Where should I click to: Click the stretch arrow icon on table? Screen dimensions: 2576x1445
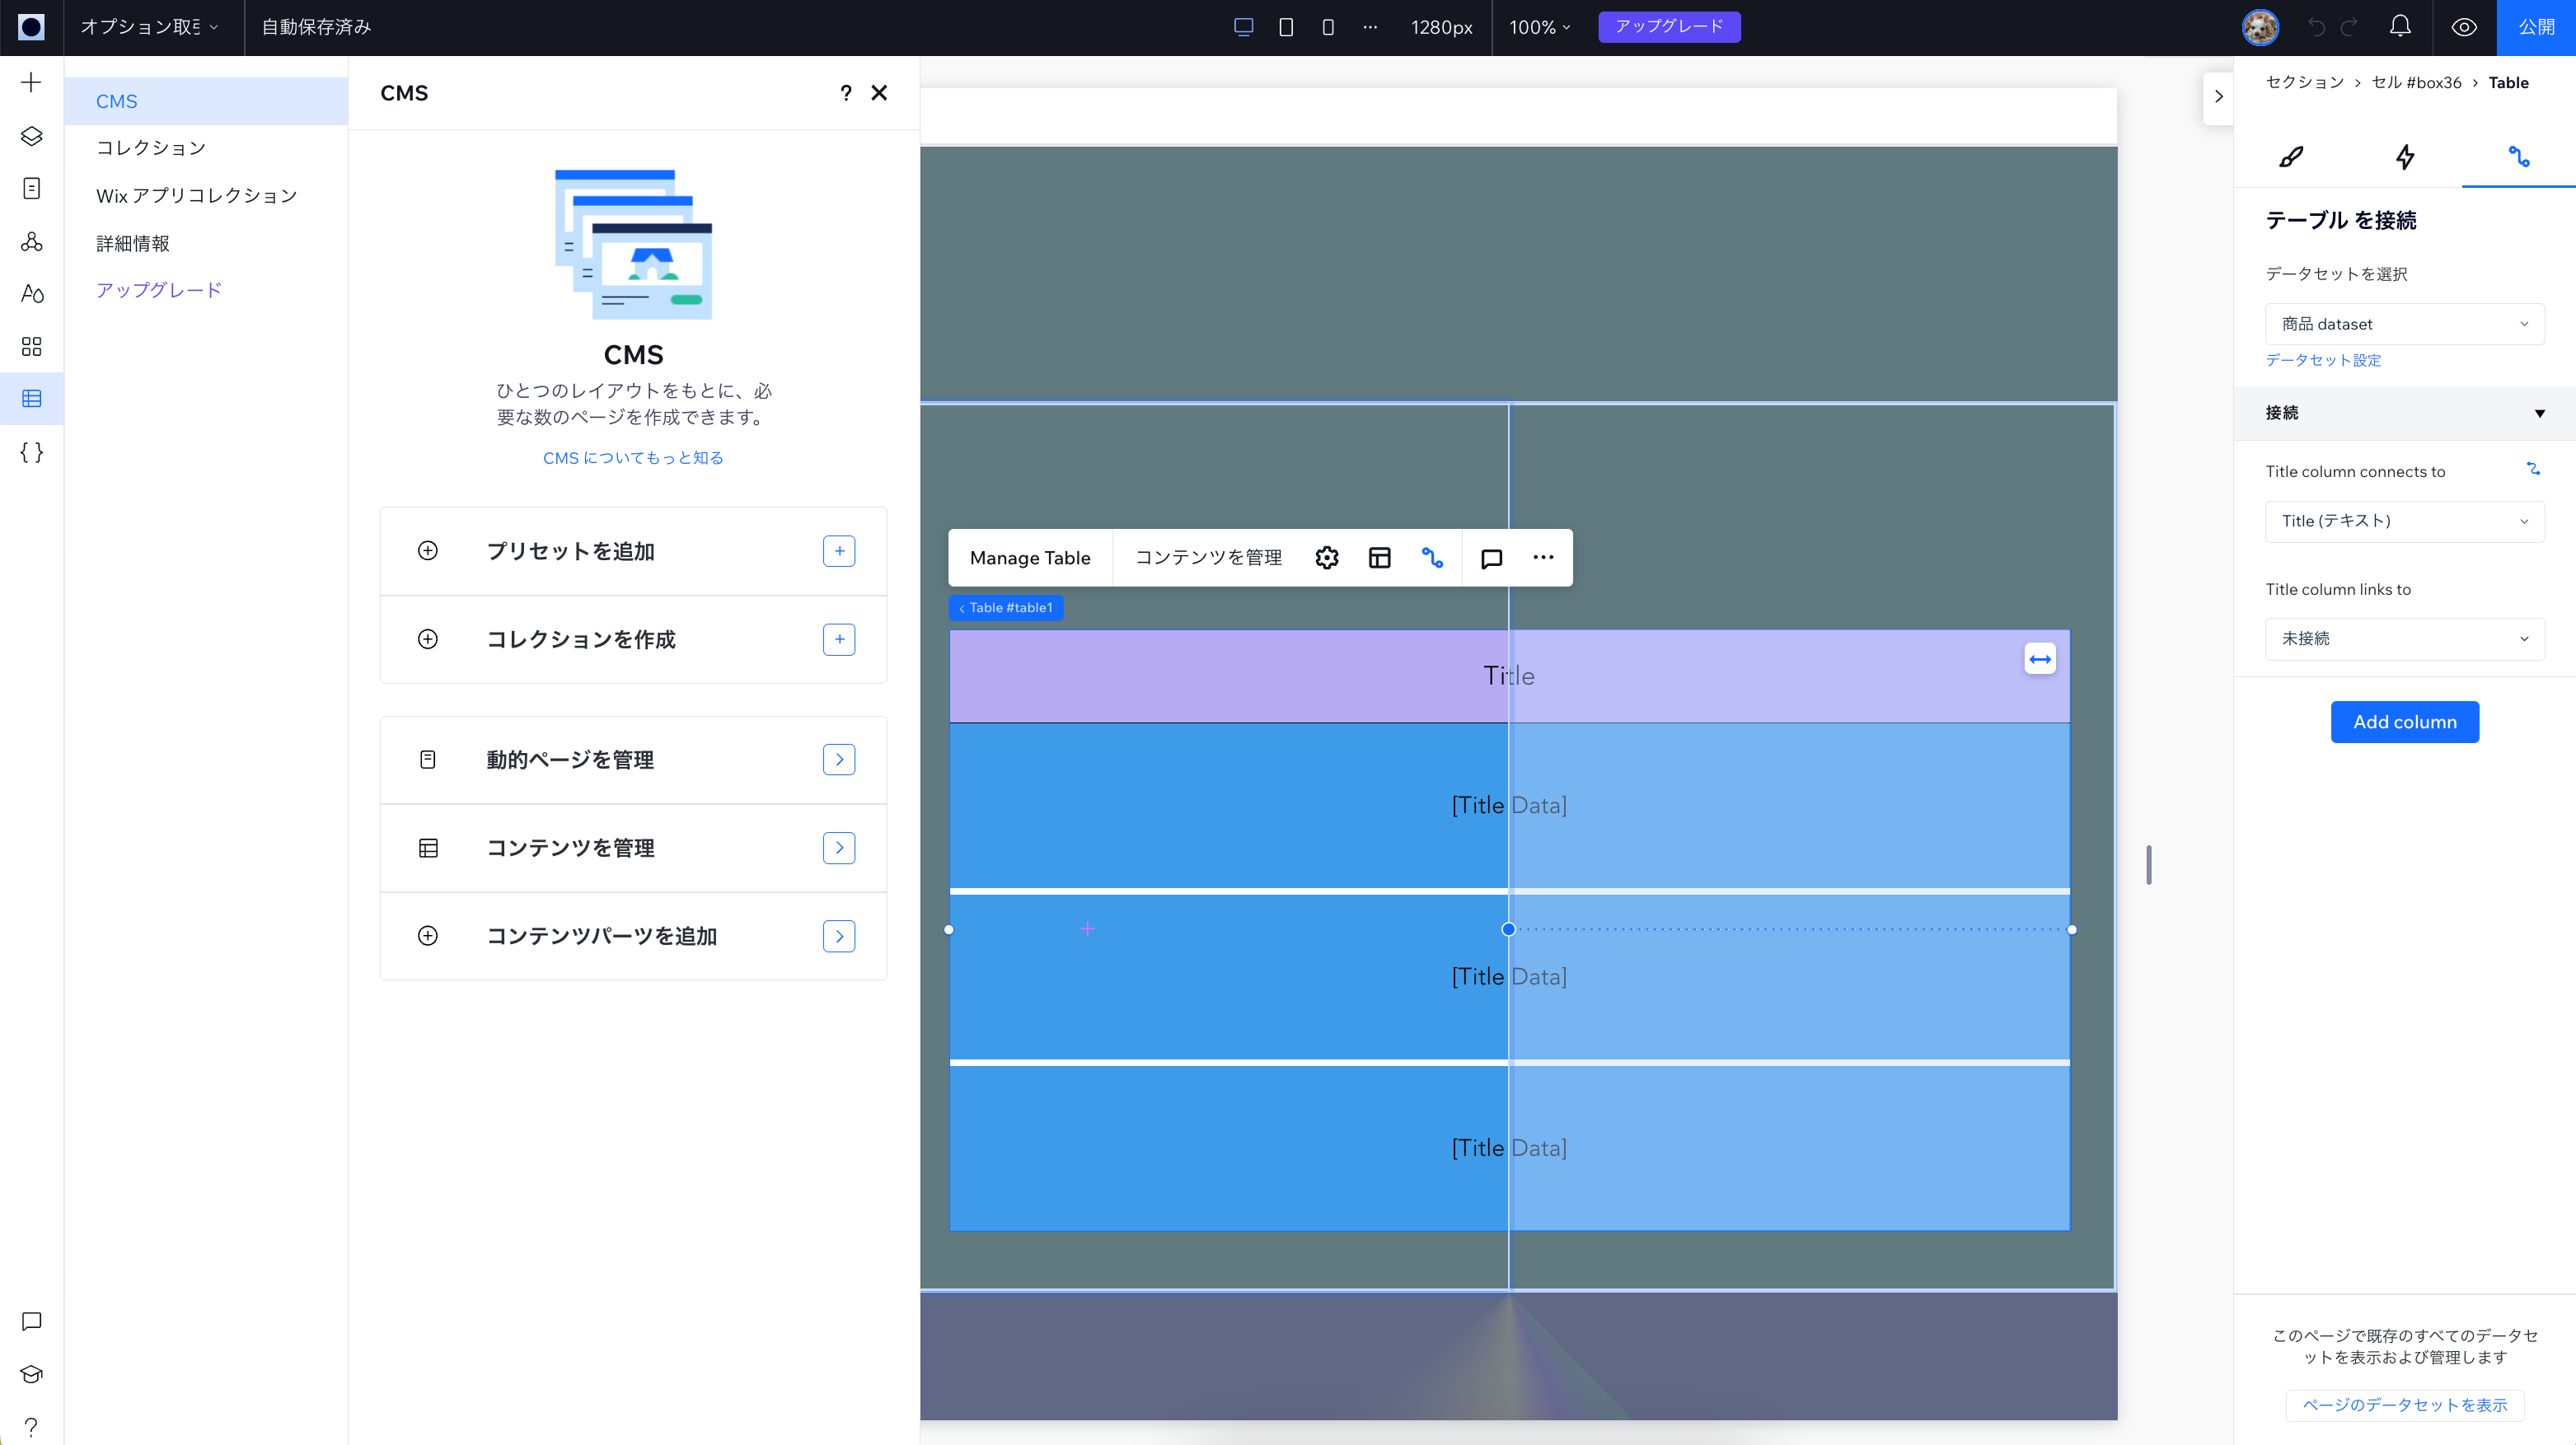(x=2040, y=659)
